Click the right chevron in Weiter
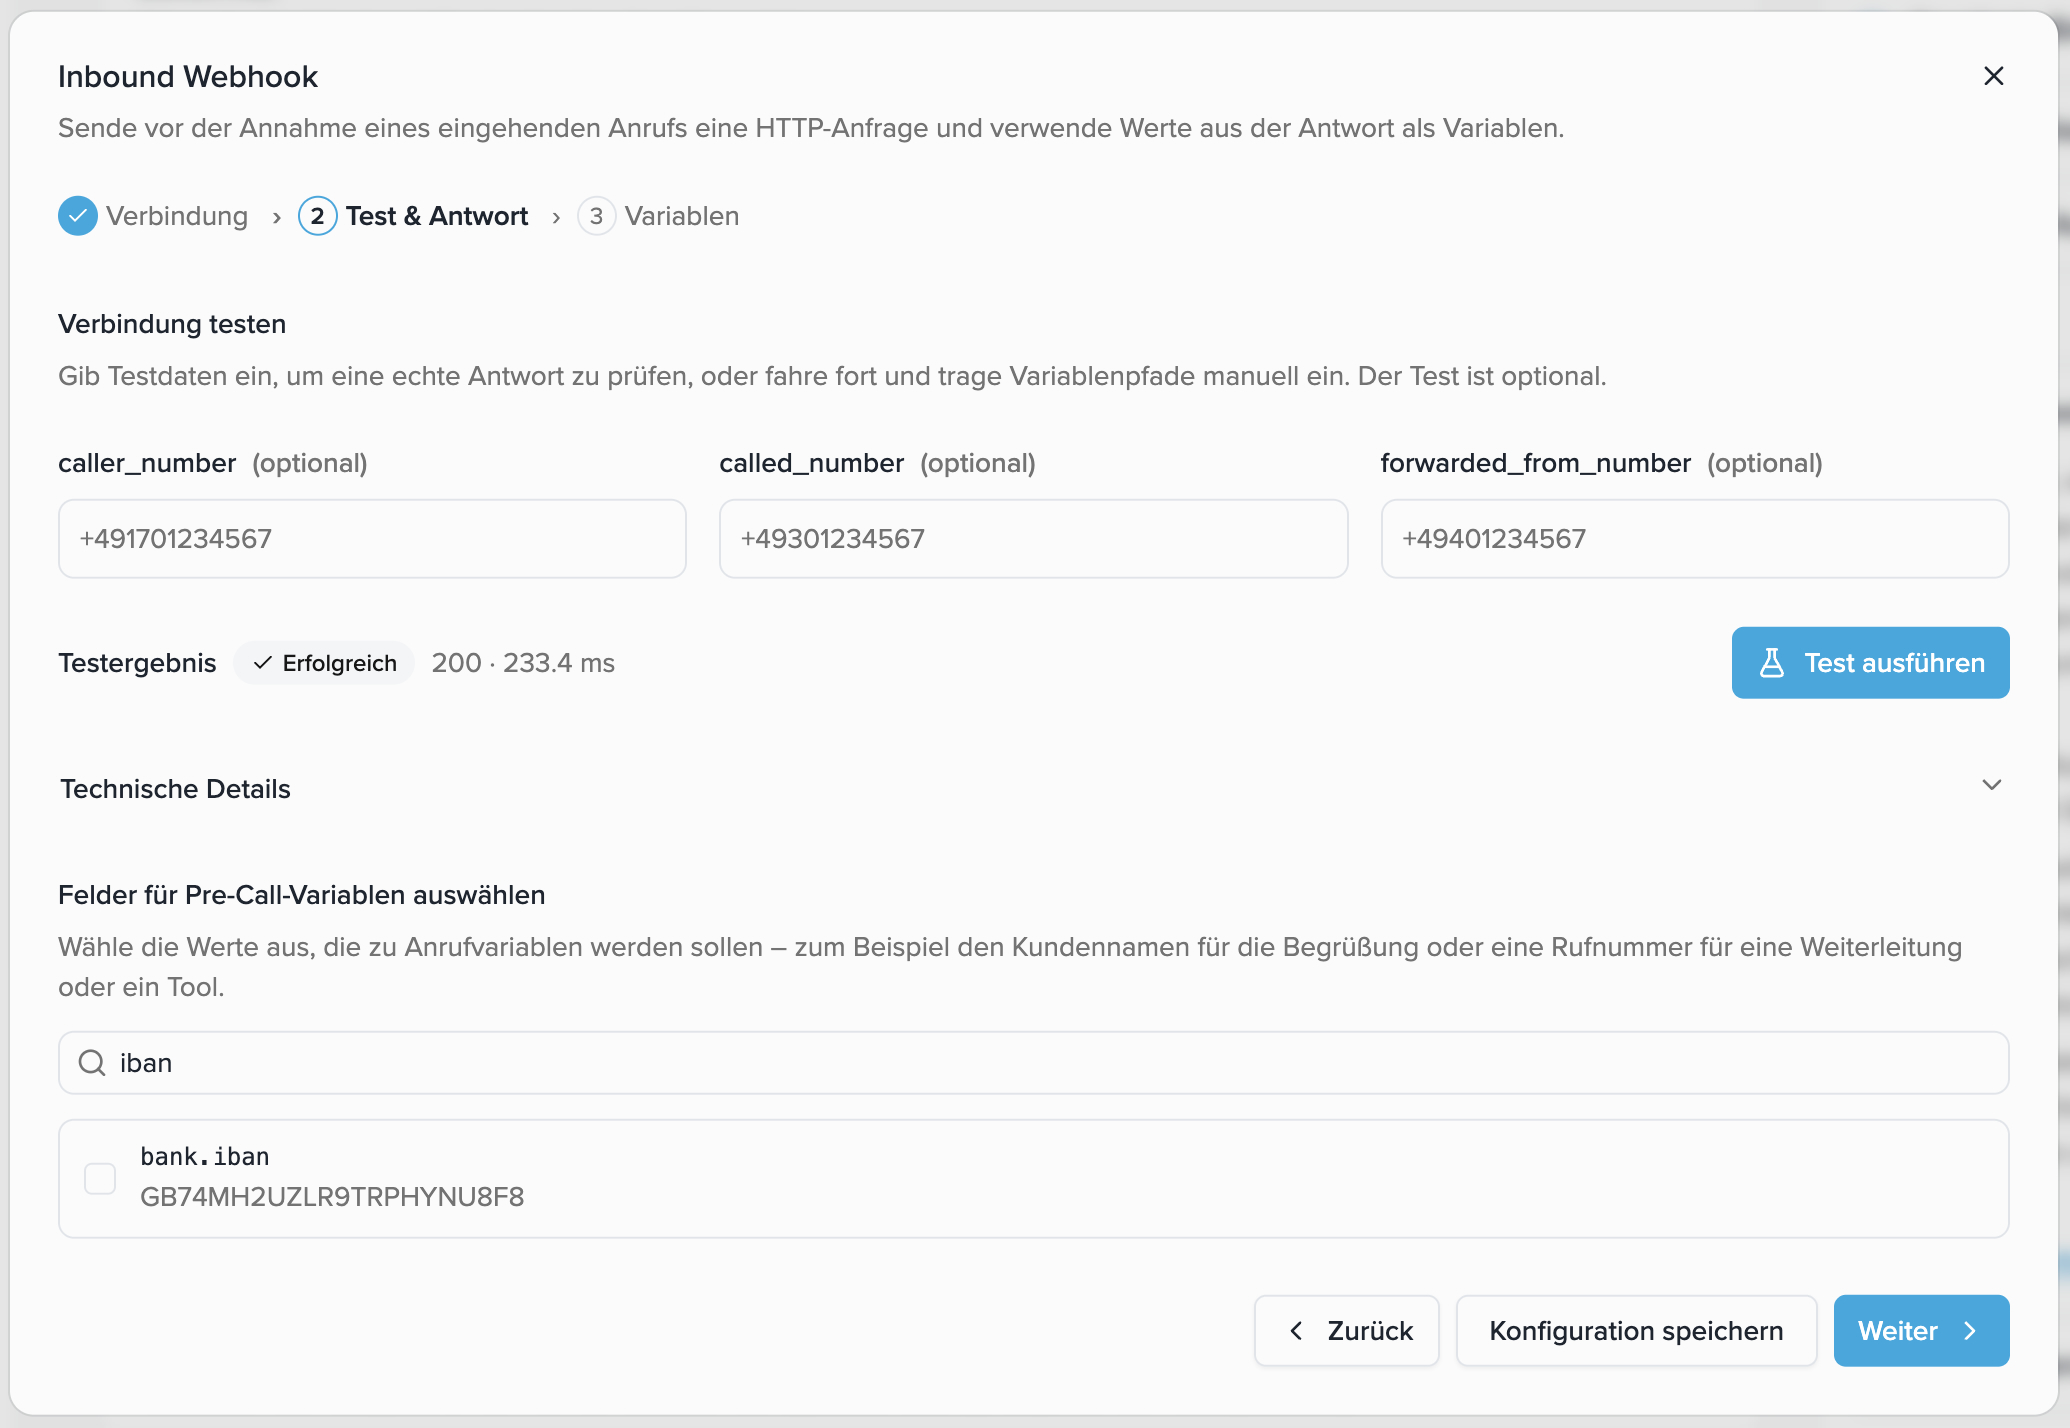 [x=1970, y=1331]
